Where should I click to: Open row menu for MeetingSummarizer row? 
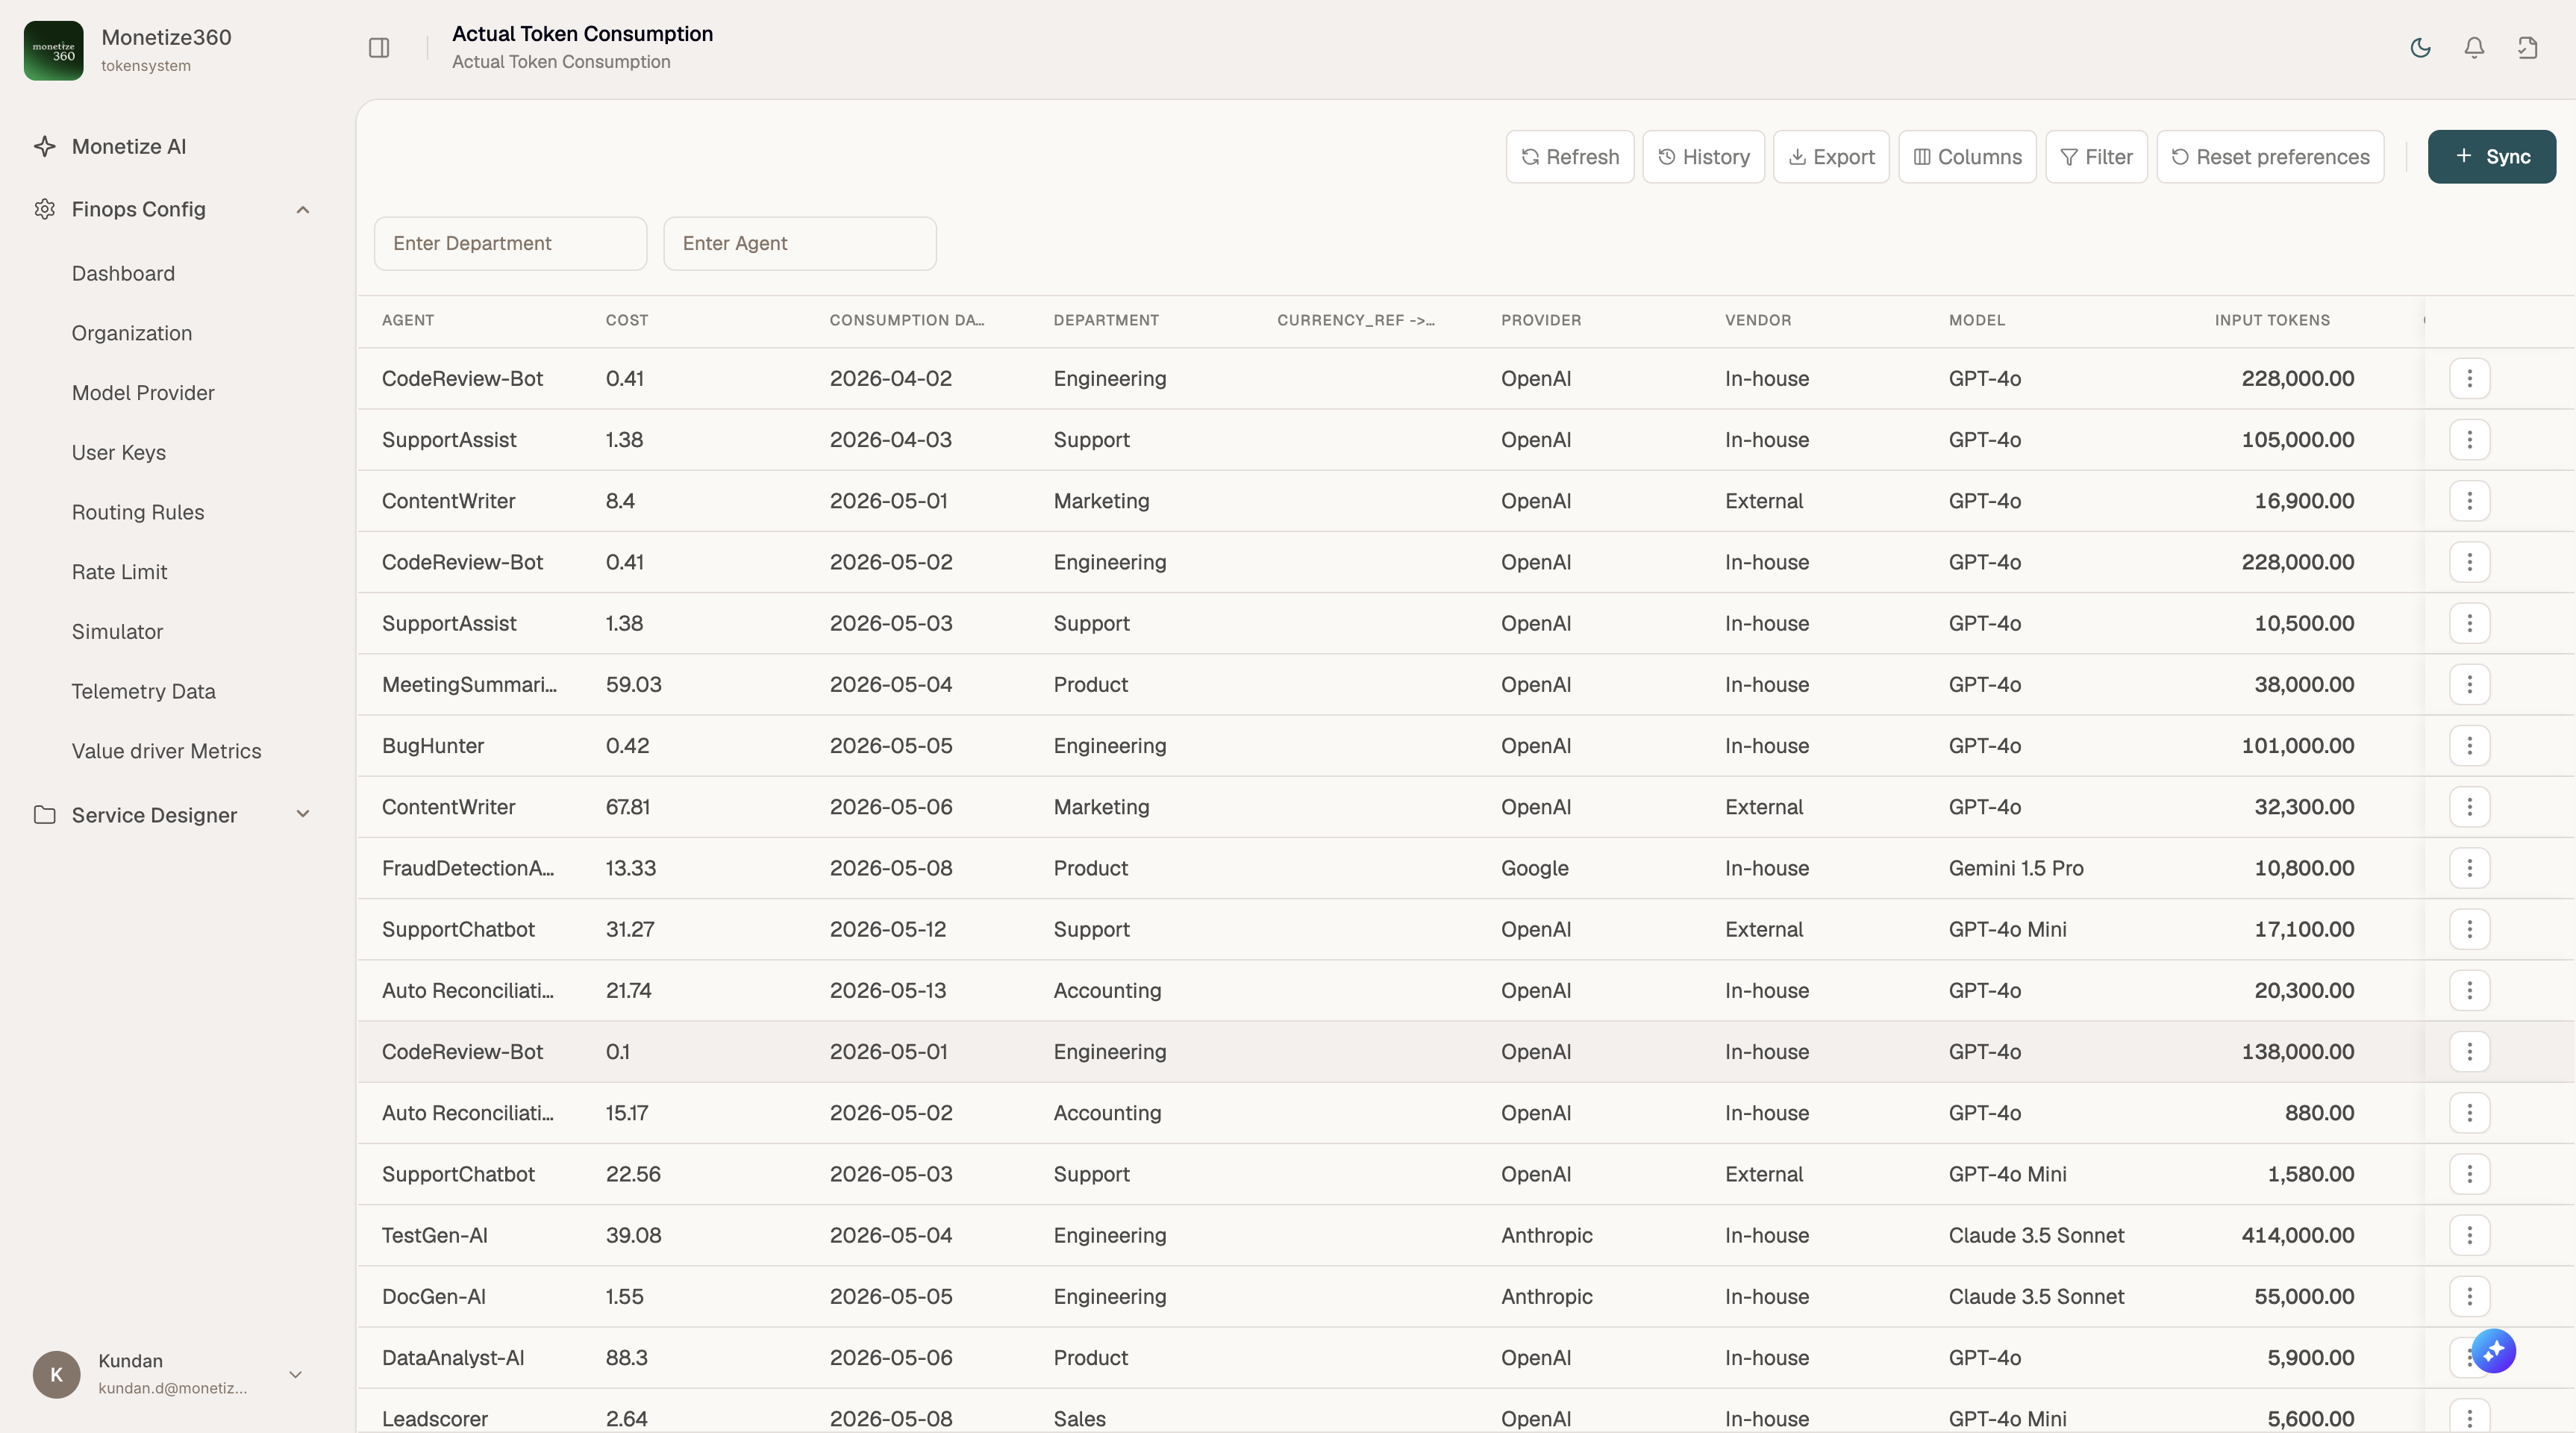(x=2469, y=684)
